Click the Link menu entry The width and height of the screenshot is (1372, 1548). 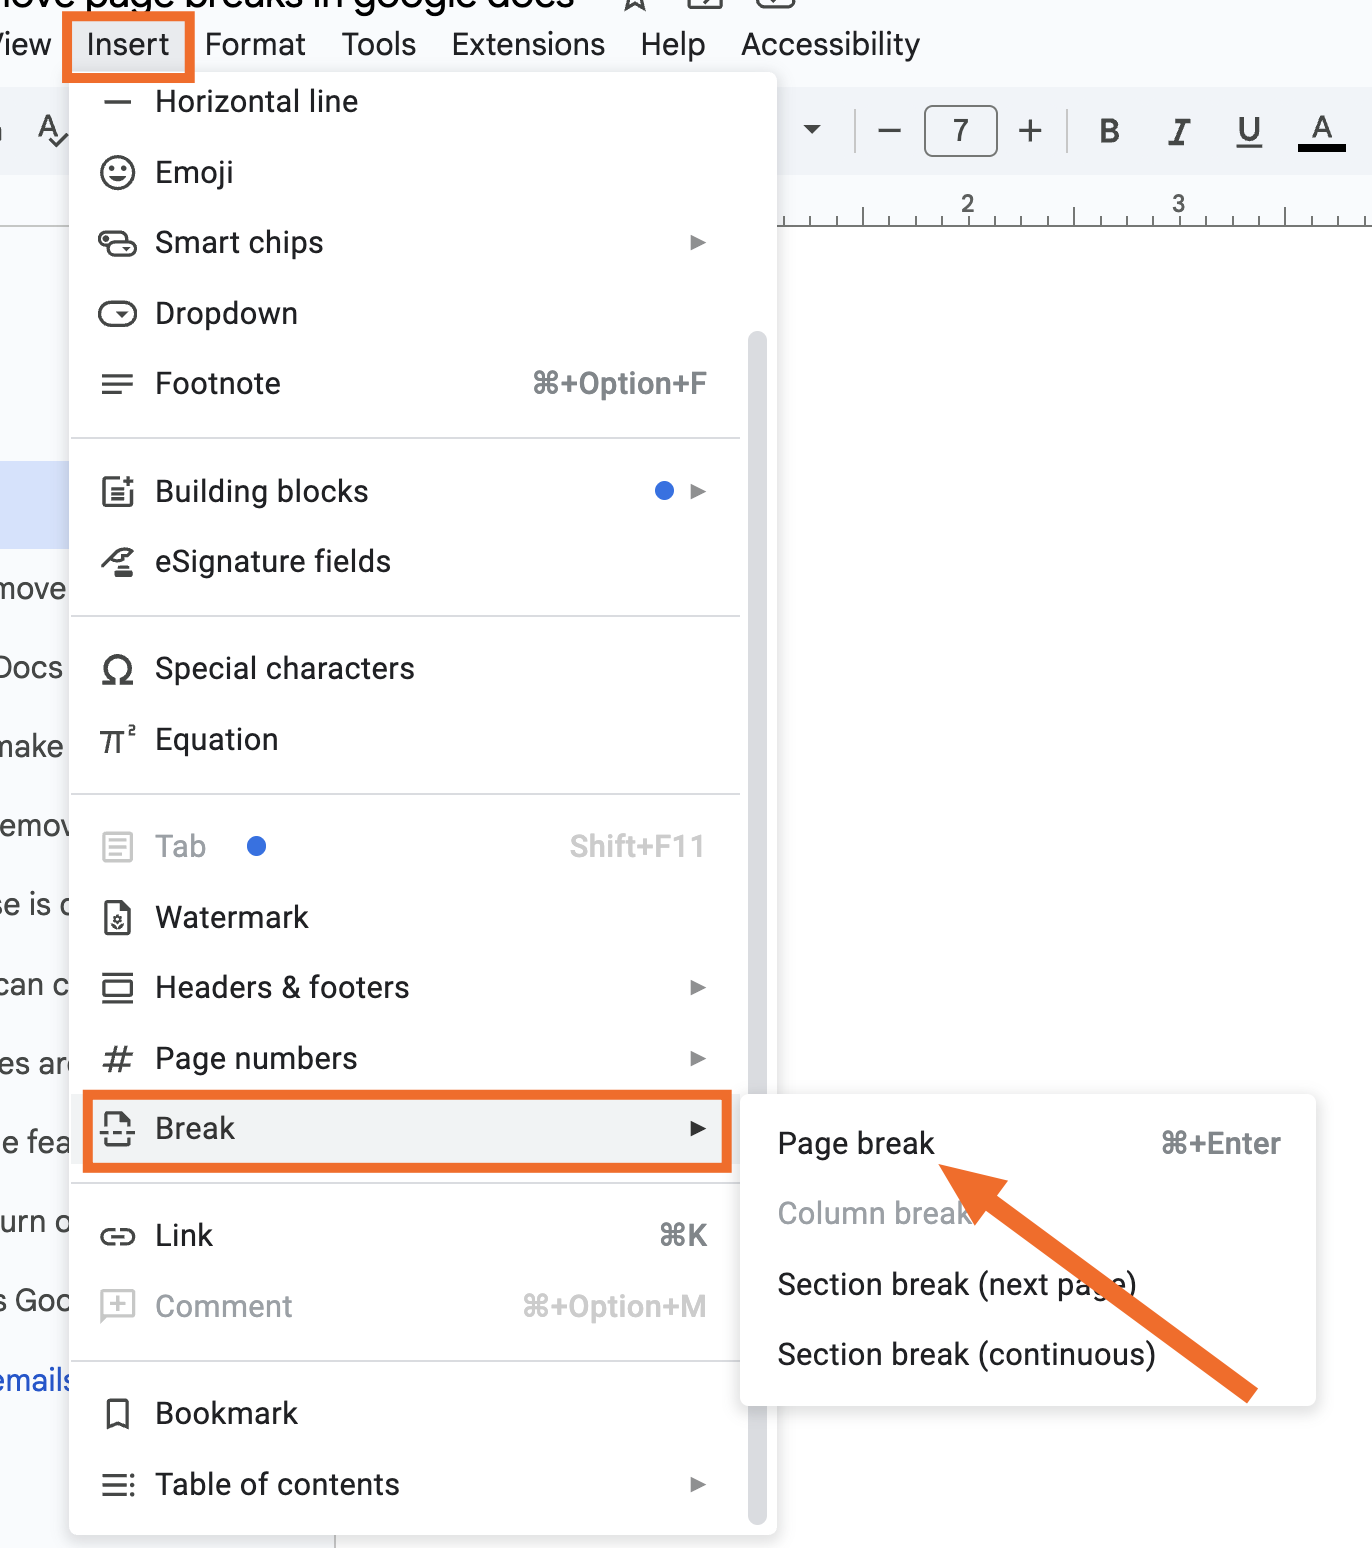404,1236
